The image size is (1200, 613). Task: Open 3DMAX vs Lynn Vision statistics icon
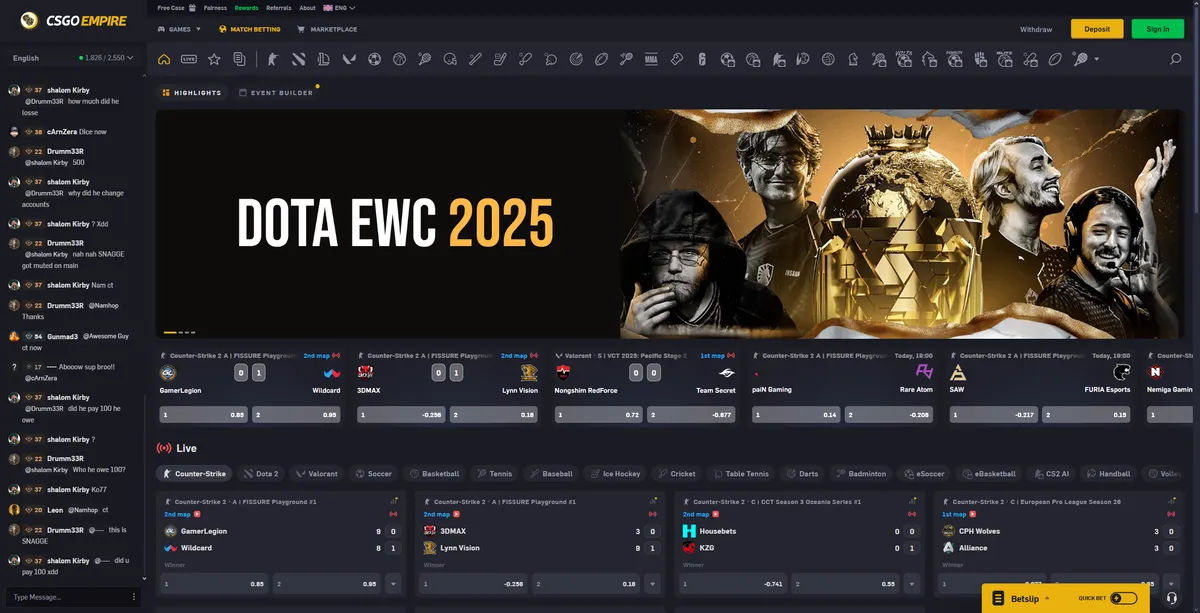(651, 499)
